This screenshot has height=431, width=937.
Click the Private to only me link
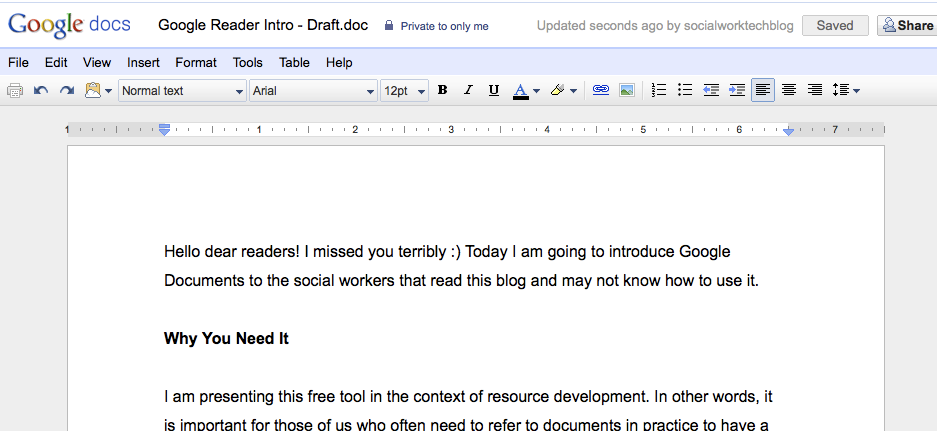click(x=445, y=26)
